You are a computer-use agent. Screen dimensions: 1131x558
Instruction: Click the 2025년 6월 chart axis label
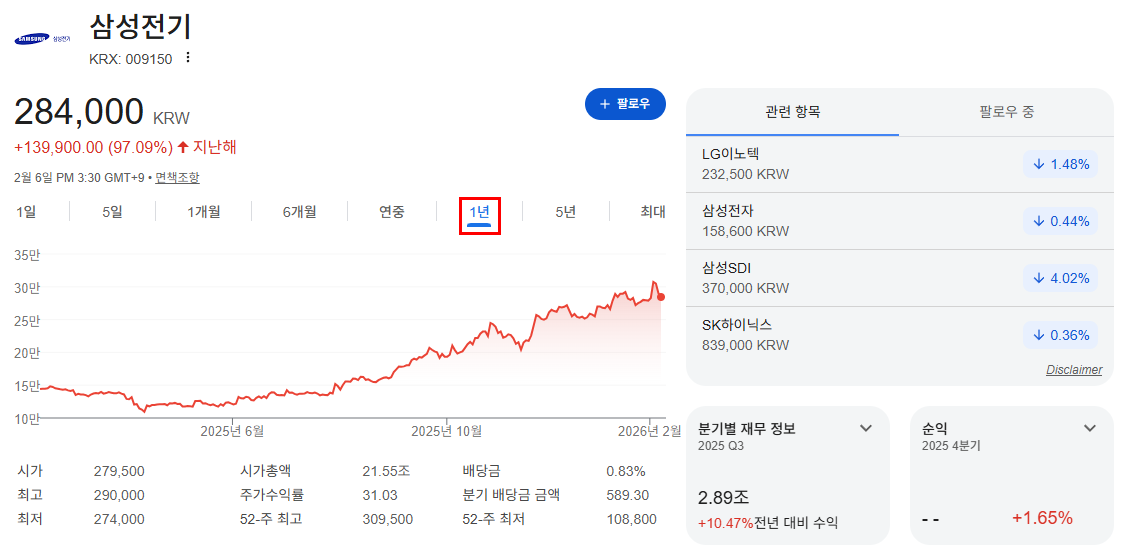tap(232, 431)
